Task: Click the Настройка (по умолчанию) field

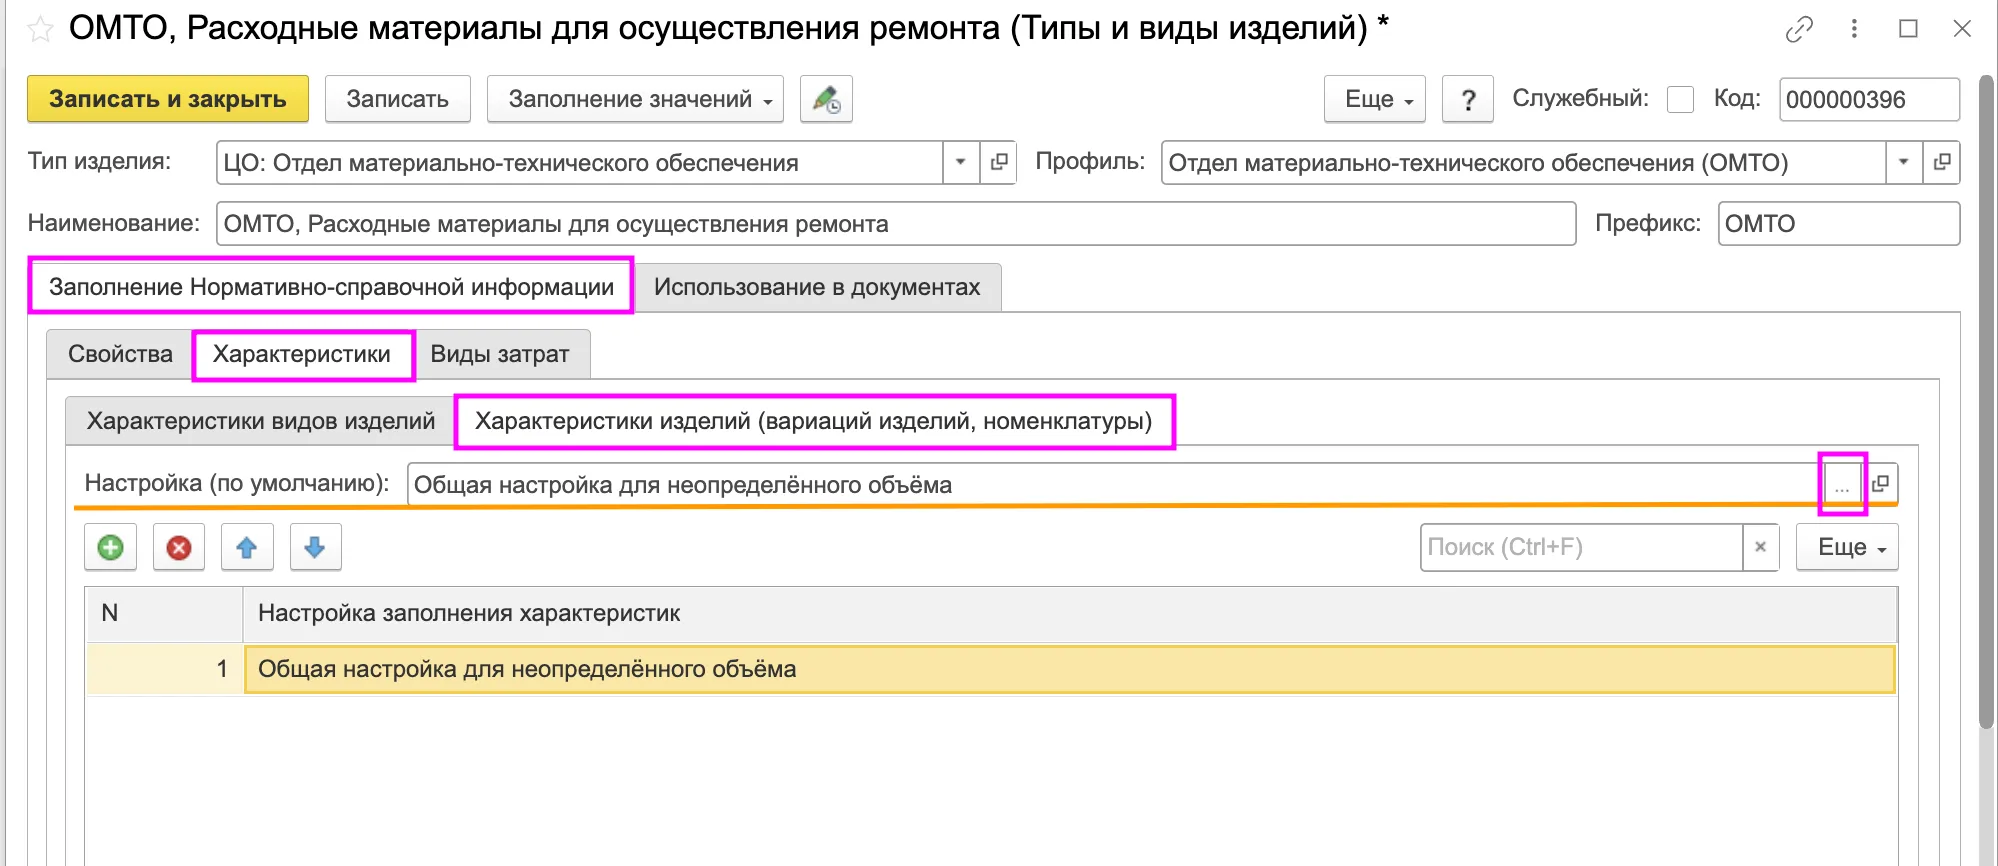Action: [1115, 484]
